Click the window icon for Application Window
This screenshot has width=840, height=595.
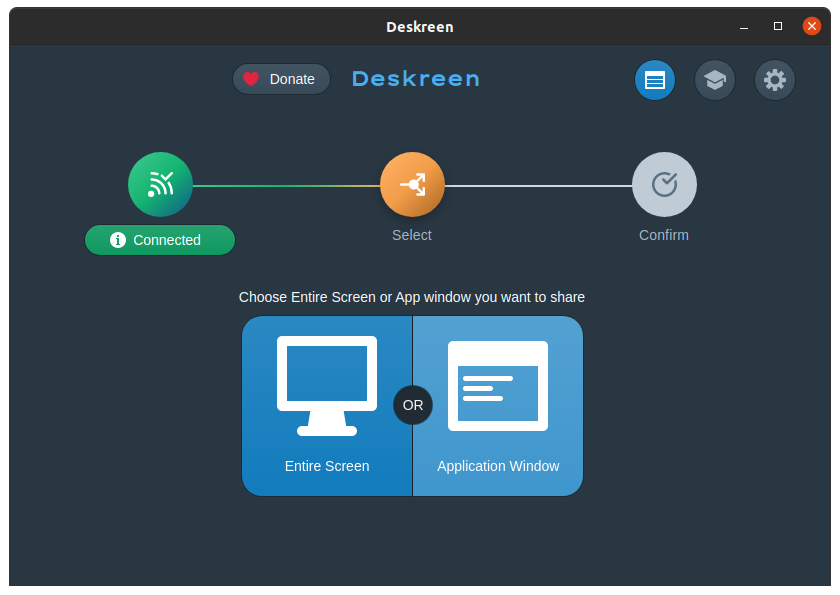pyautogui.click(x=498, y=386)
